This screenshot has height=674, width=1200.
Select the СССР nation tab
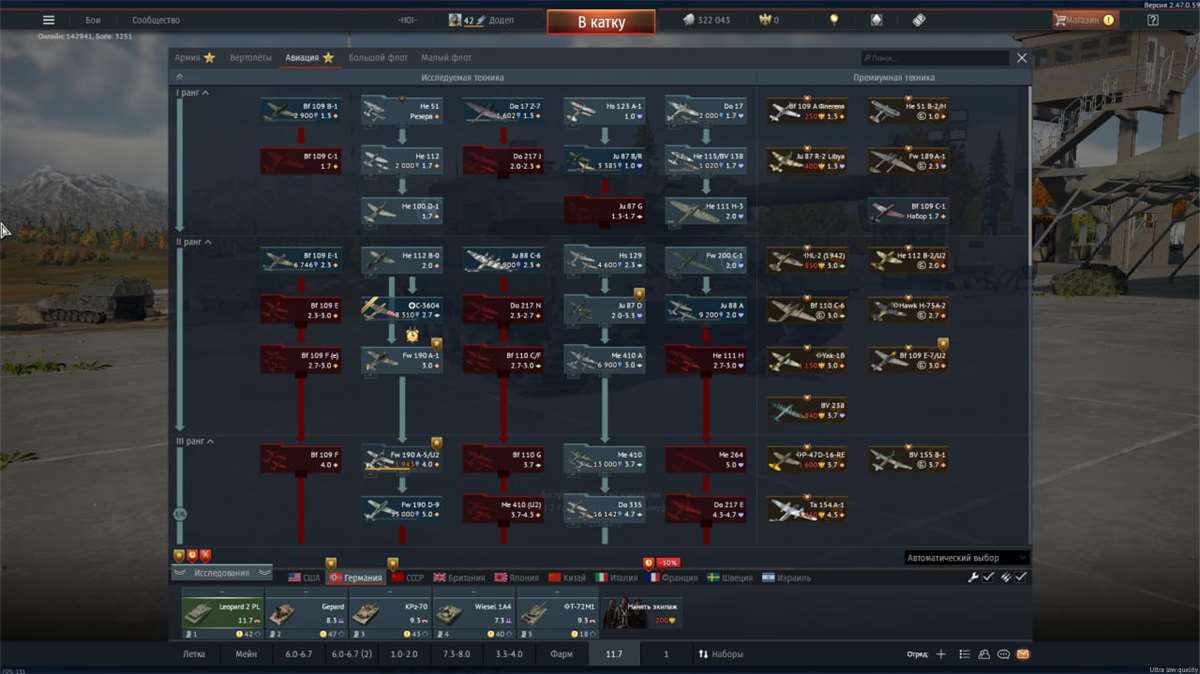pos(408,578)
